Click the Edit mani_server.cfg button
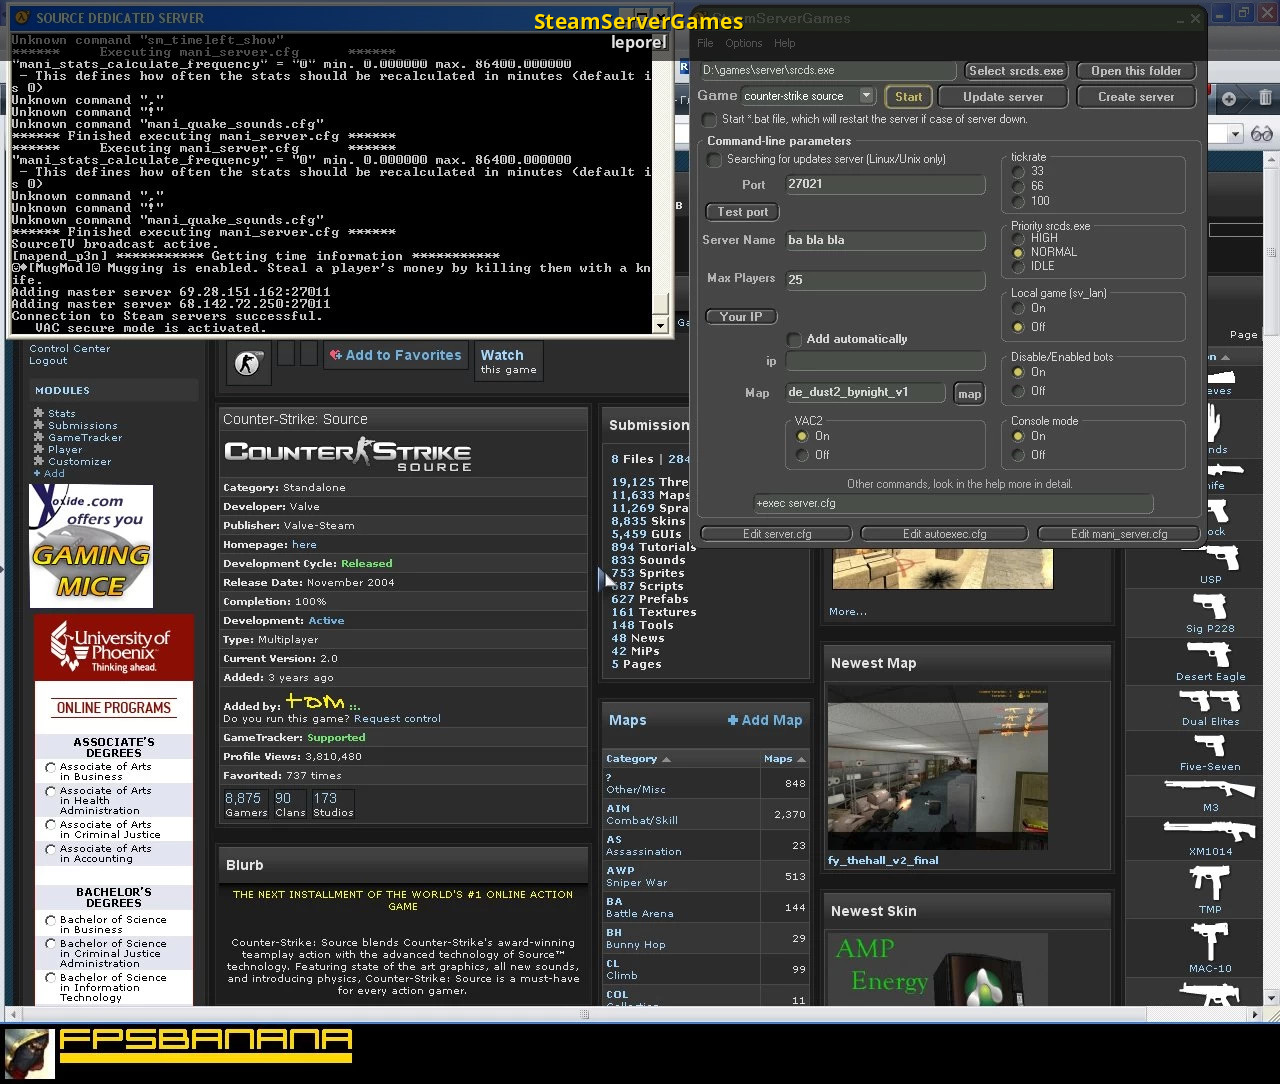The height and width of the screenshot is (1084, 1280). [1119, 534]
